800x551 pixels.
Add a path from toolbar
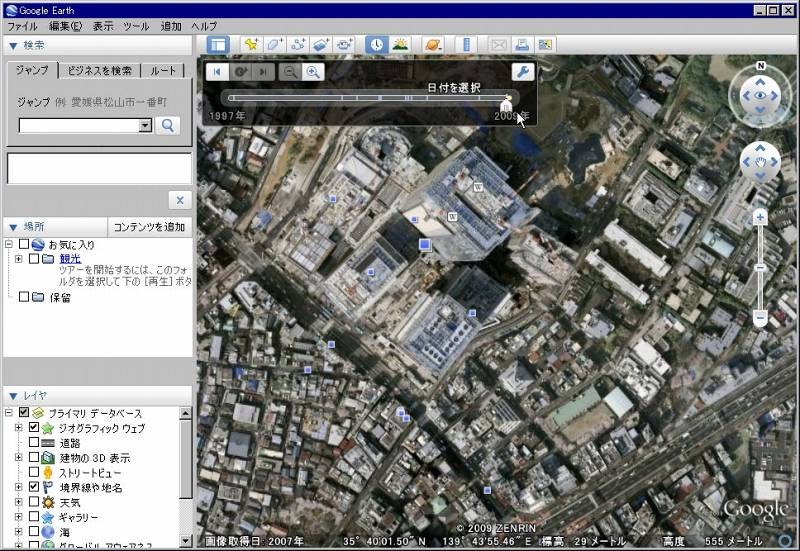pos(298,45)
